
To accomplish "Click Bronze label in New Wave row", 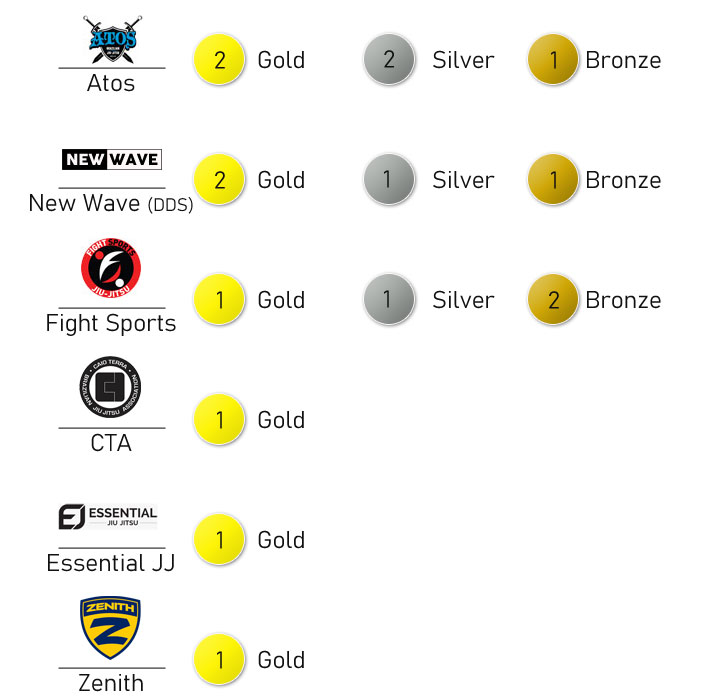I will point(623,180).
